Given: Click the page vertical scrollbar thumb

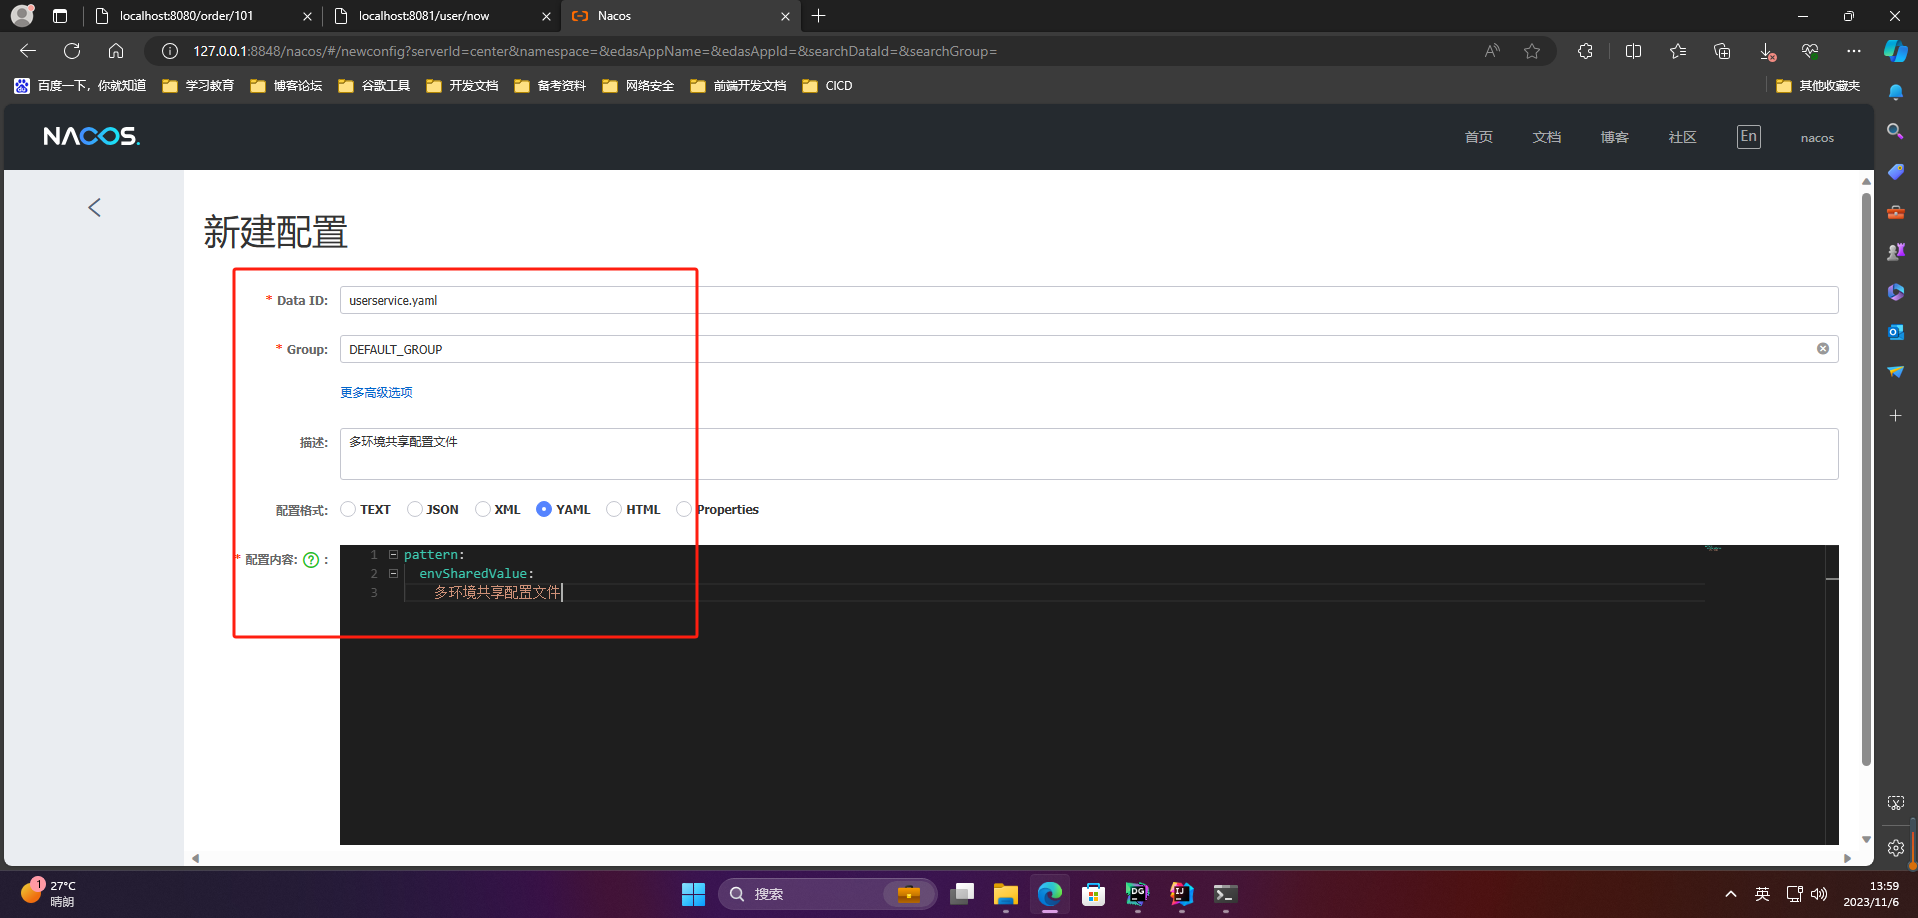Looking at the screenshot, I should tap(1866, 480).
